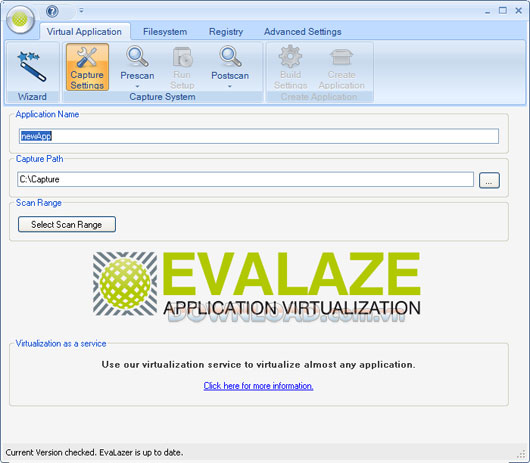Open Capture Settings tools icon
Screen dimensions: 530x463
pos(87,67)
